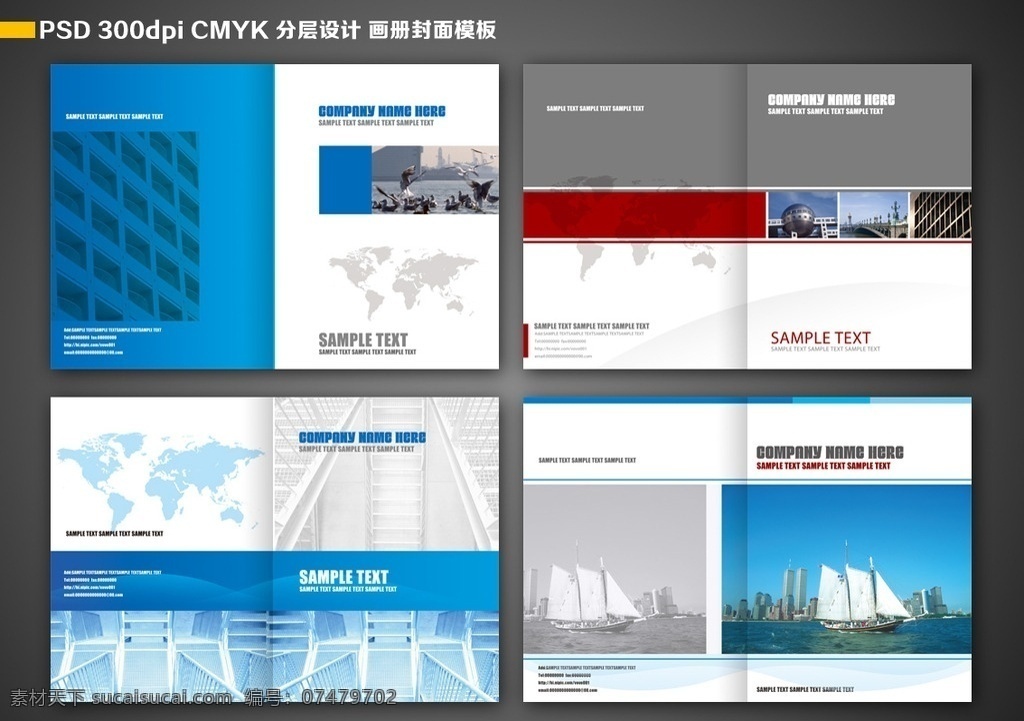Click the white SAMPLE TEXT on blue band
The image size is (1024, 721).
coord(344,577)
